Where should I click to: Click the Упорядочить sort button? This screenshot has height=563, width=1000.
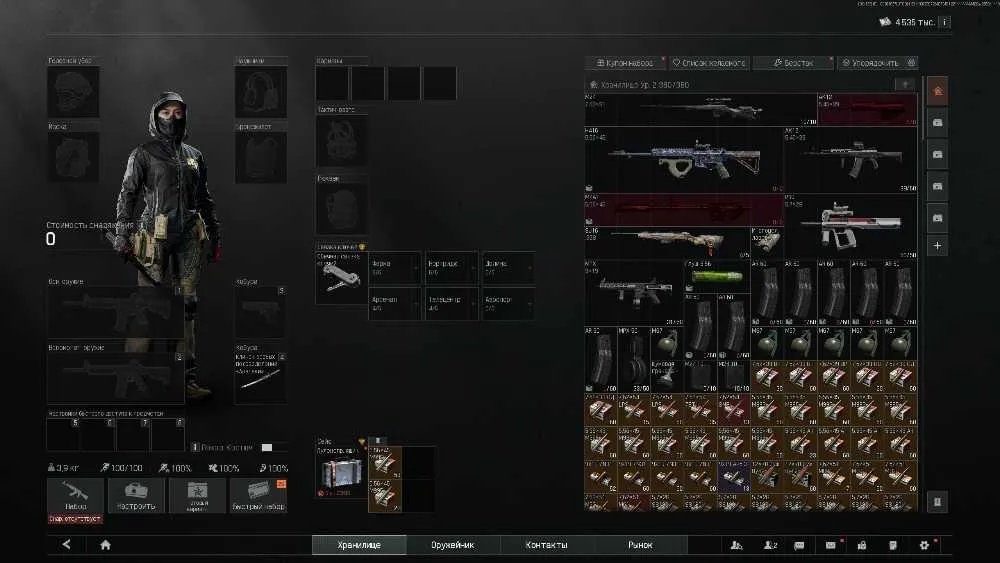pyautogui.click(x=878, y=62)
